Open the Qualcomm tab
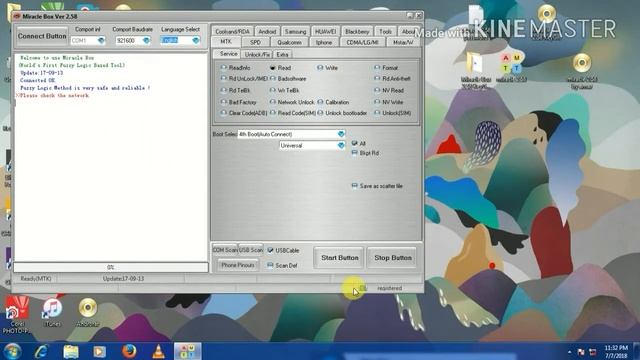640x360 pixels. [x=289, y=42]
